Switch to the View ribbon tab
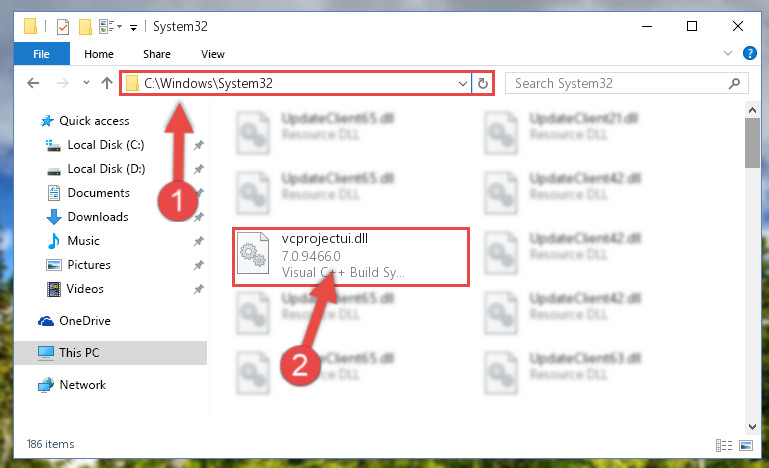The width and height of the screenshot is (769, 468). [213, 54]
